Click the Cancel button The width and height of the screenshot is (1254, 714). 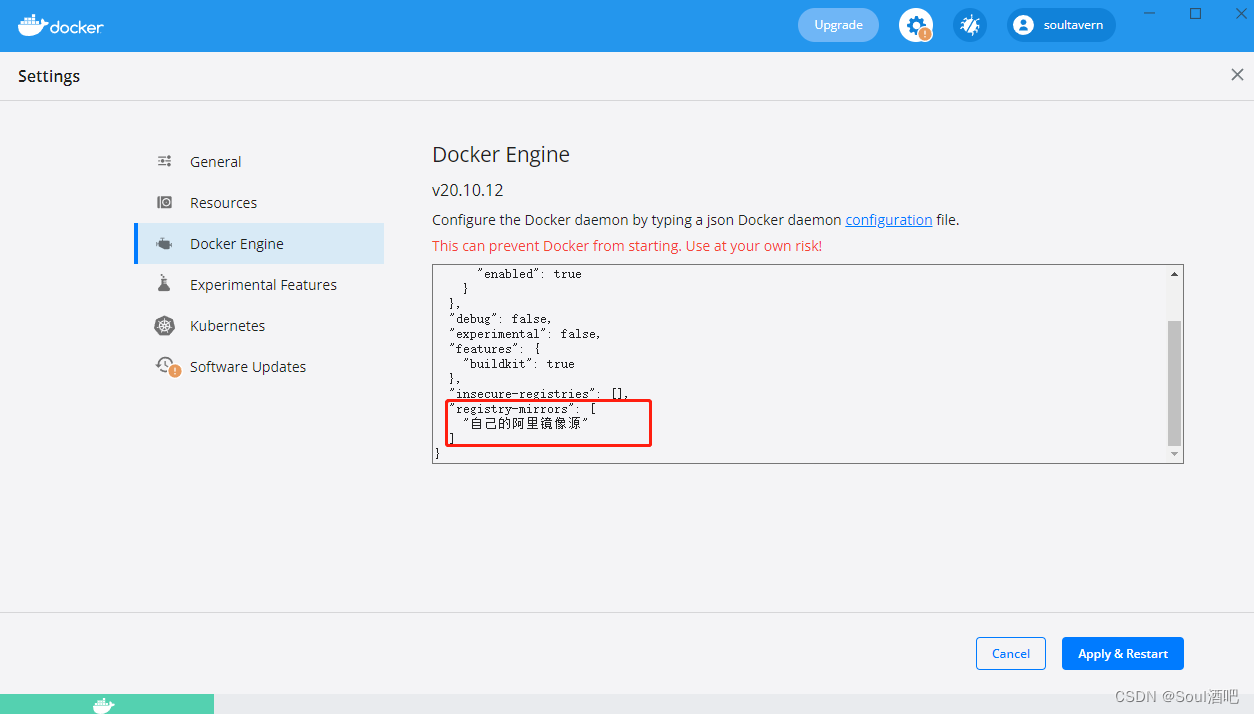[x=1011, y=653]
